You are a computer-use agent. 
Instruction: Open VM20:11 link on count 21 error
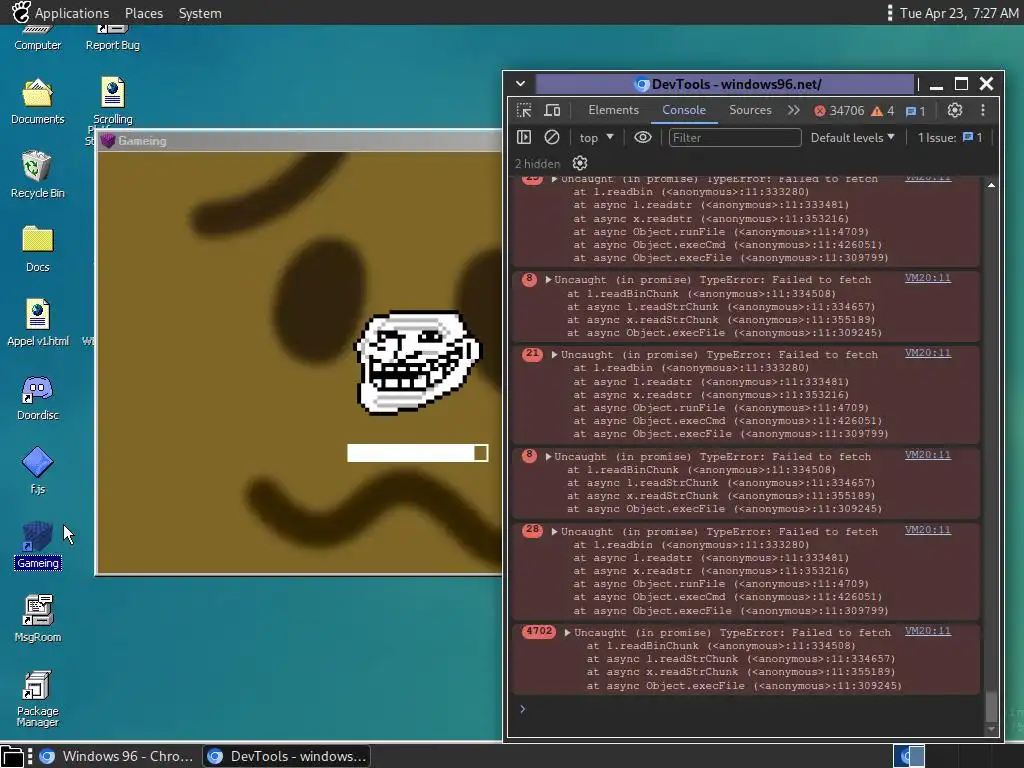(927, 353)
